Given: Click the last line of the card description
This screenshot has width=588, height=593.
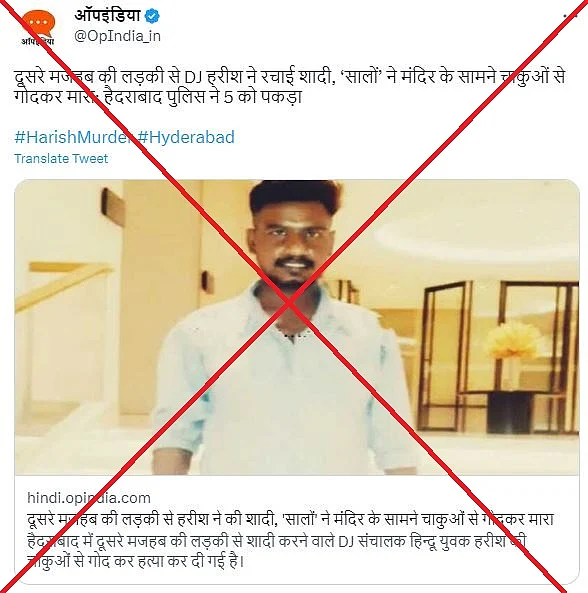Looking at the screenshot, I should (x=136, y=562).
